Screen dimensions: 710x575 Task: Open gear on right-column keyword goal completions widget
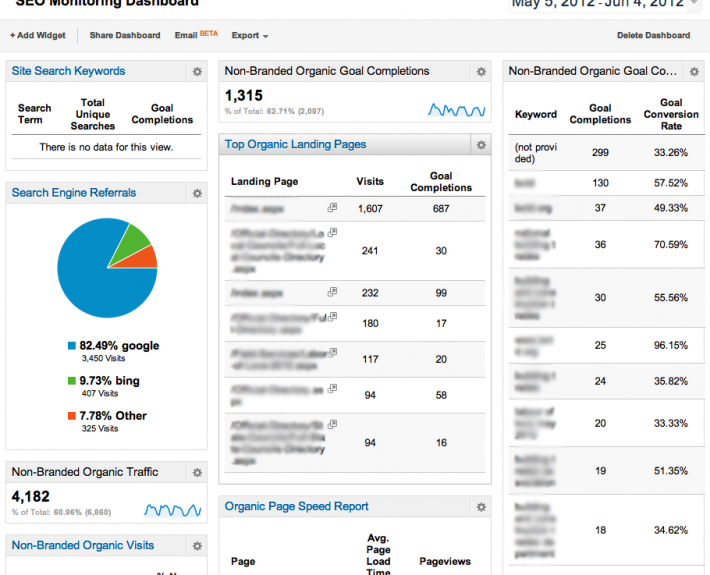click(x=694, y=72)
